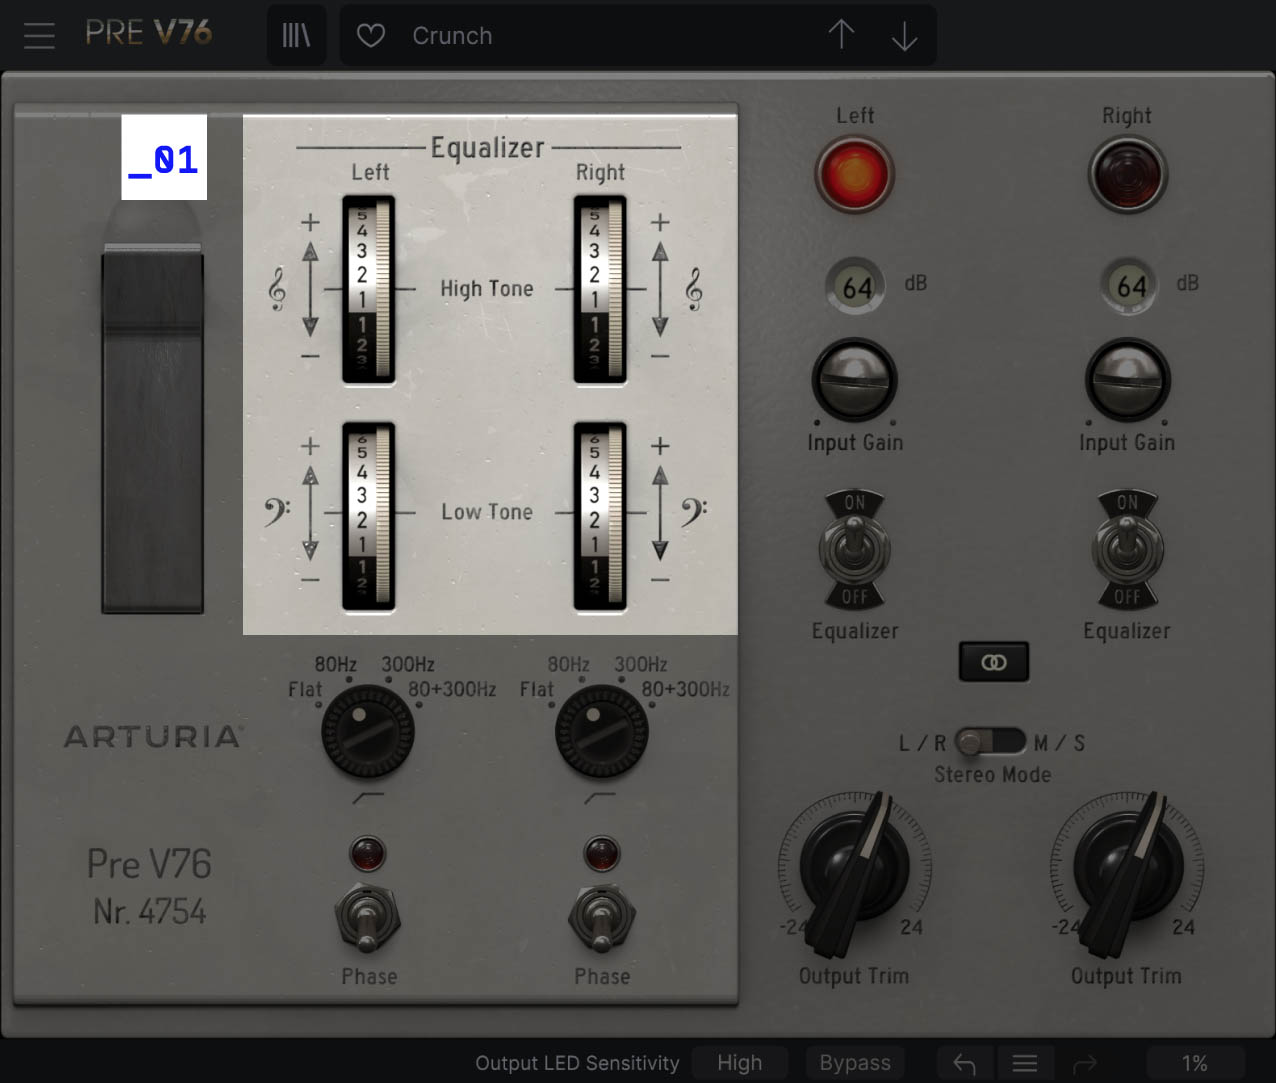Toggle the left channel Phase switch
Viewport: 1276px width, 1083px height.
tap(368, 917)
